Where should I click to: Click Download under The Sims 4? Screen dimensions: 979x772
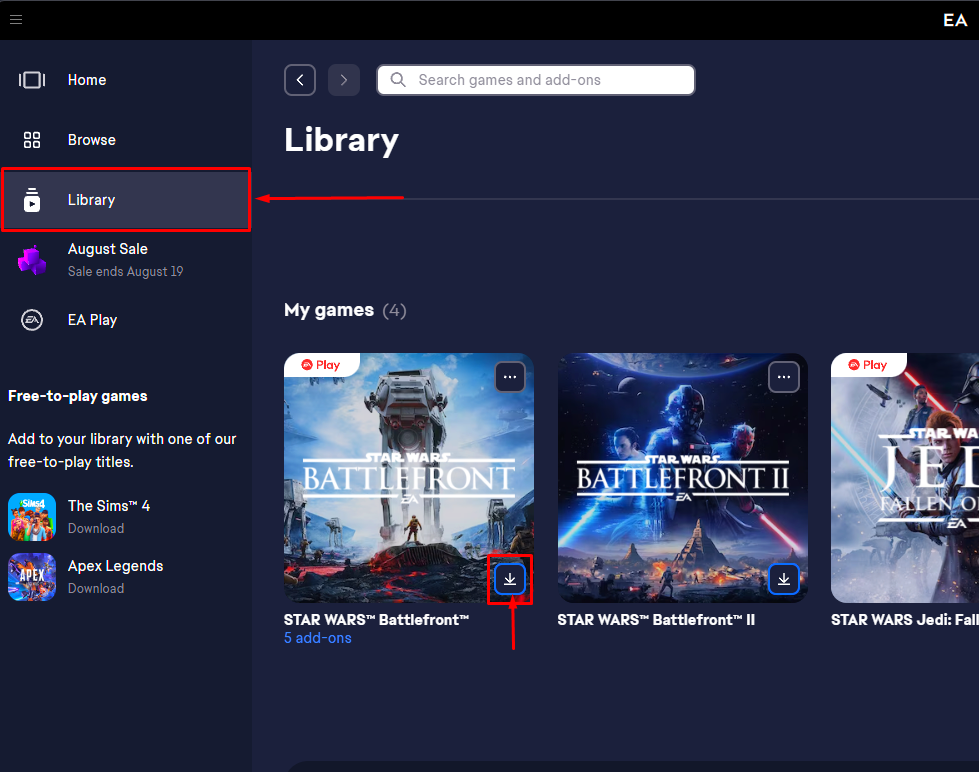tap(96, 528)
